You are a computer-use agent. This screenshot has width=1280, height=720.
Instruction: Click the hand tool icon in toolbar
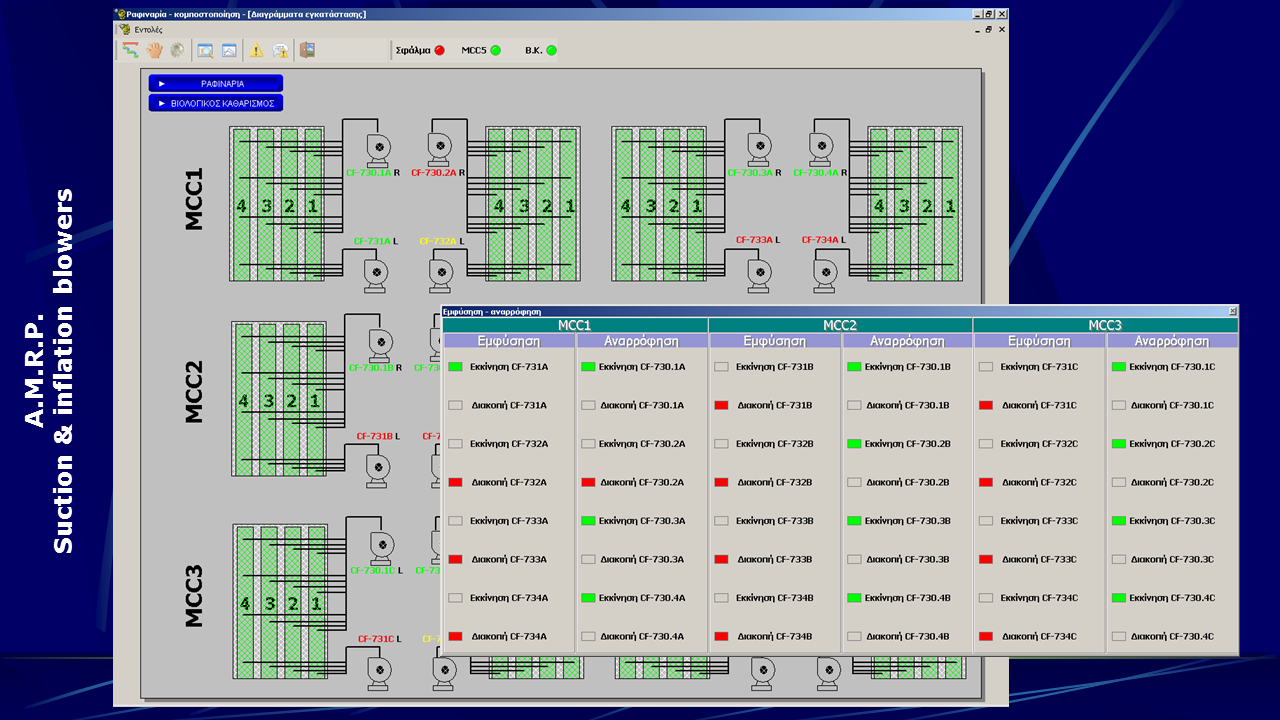155,50
